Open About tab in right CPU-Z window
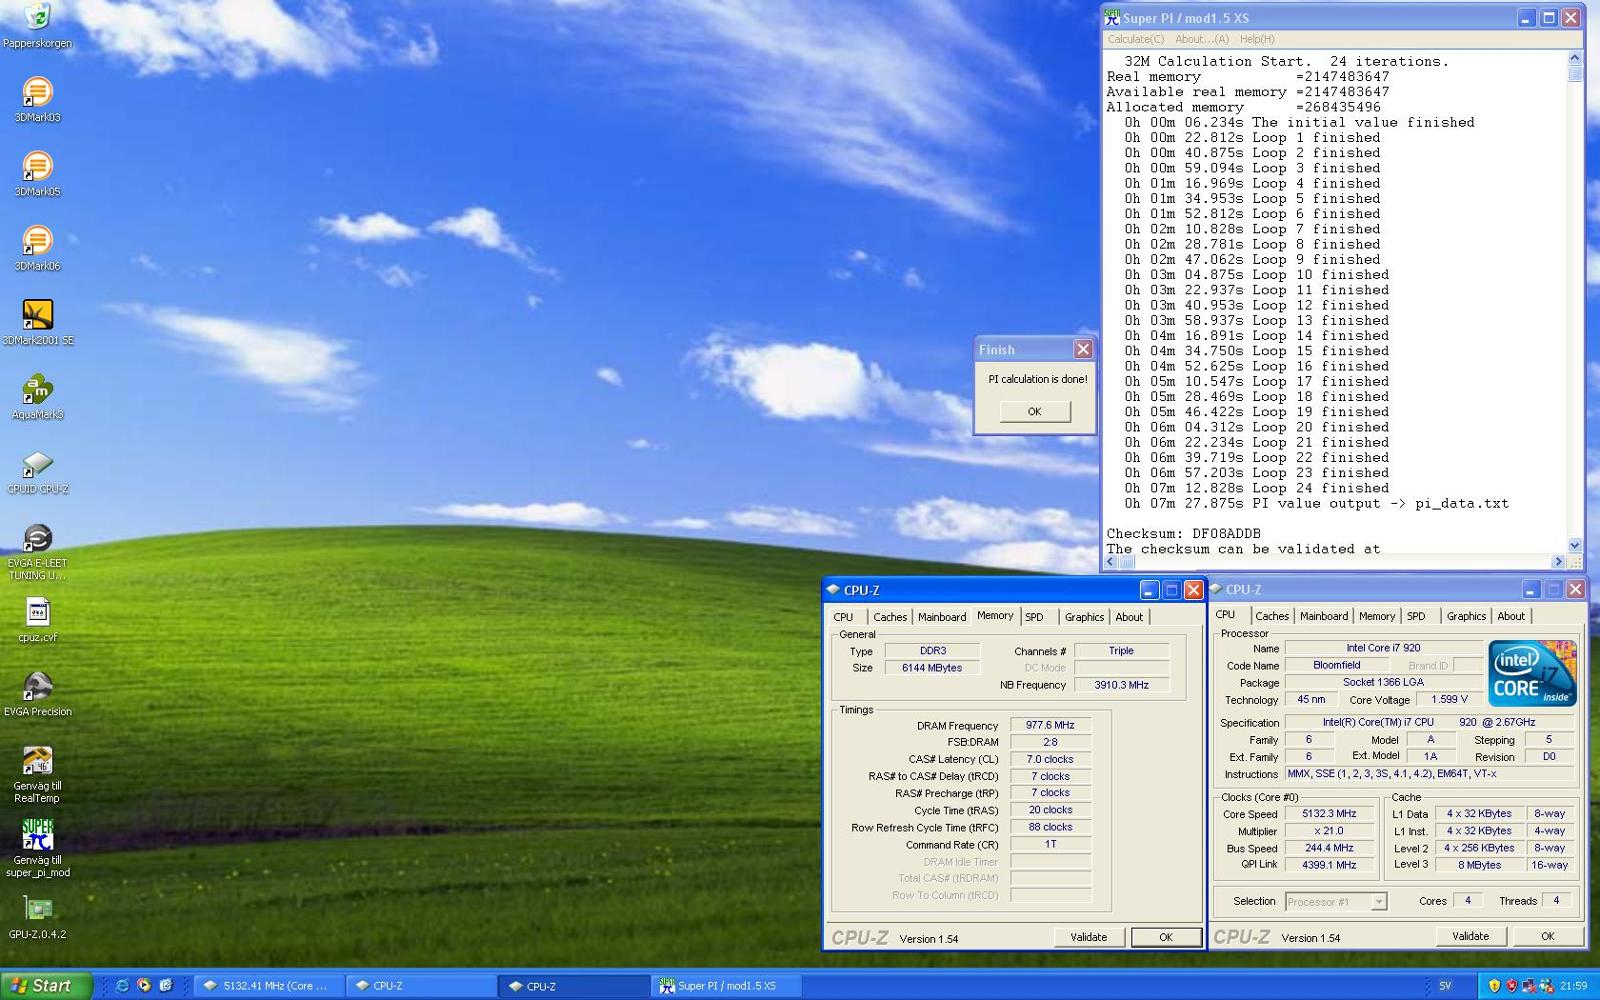The height and width of the screenshot is (1000, 1600). tap(1511, 616)
